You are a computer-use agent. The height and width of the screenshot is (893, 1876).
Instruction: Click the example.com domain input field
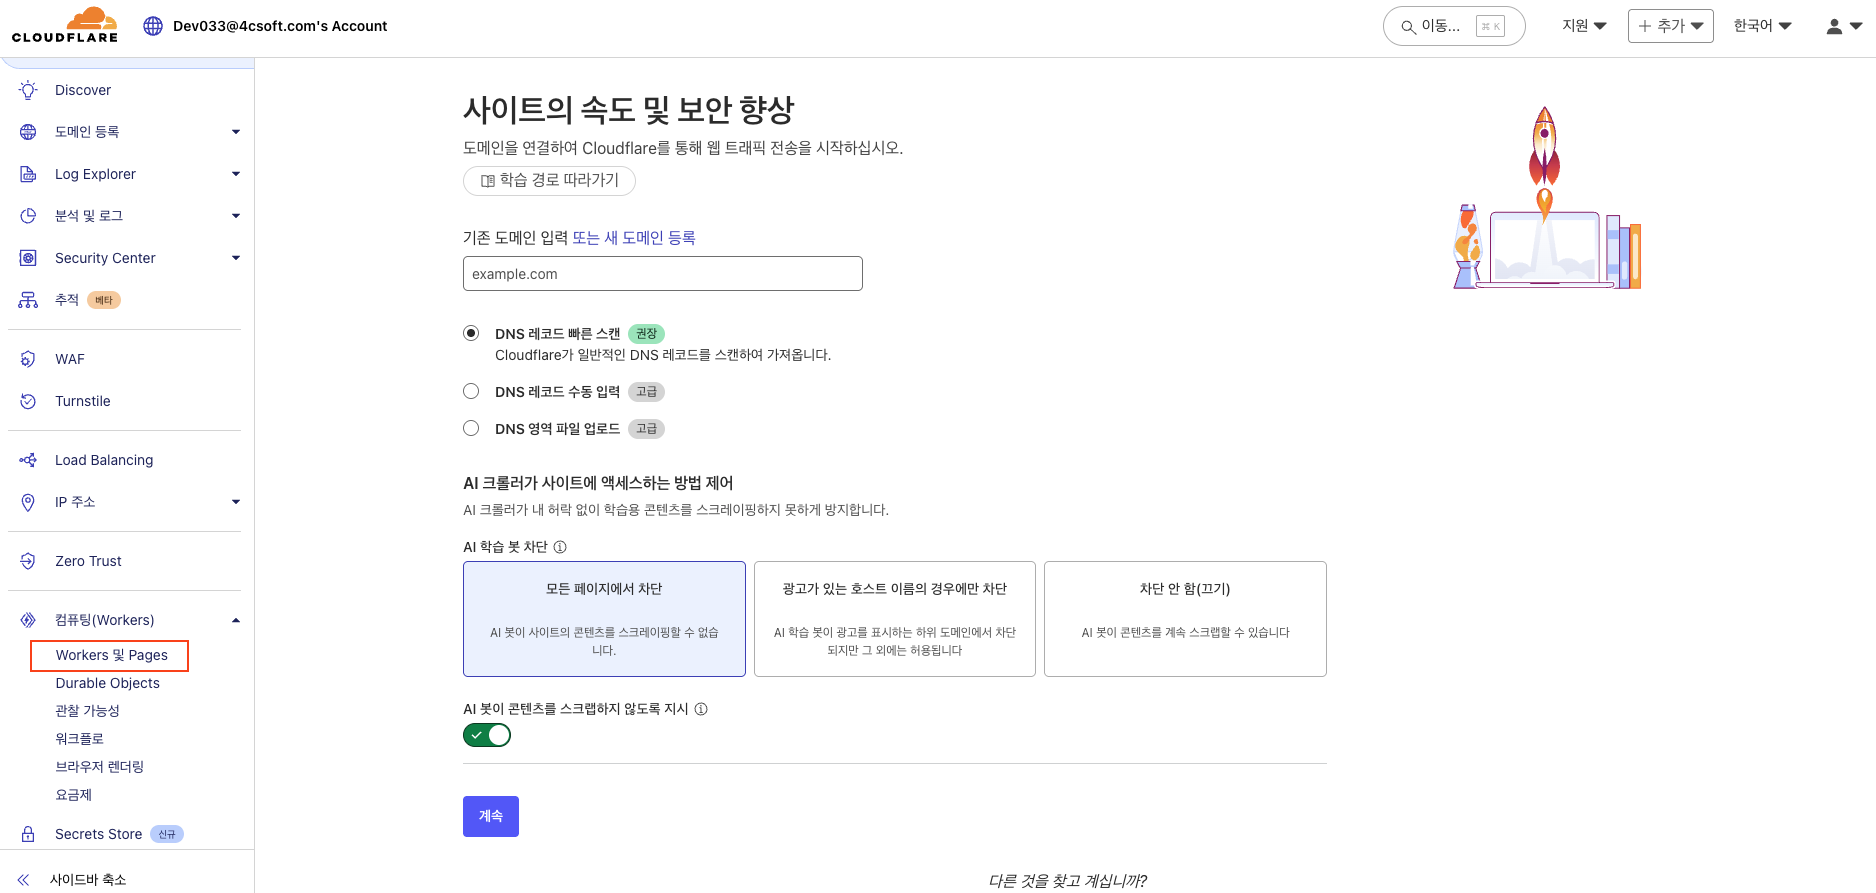pos(663,274)
